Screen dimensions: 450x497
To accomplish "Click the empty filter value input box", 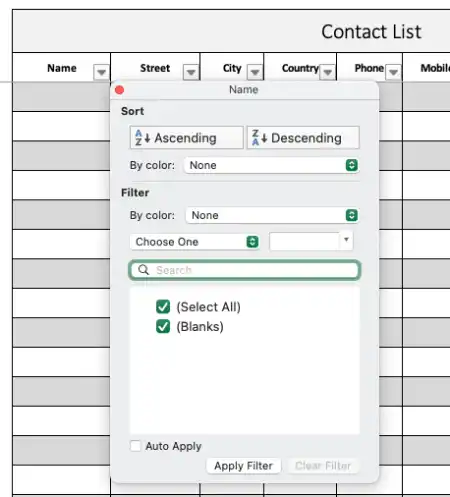I will point(305,241).
